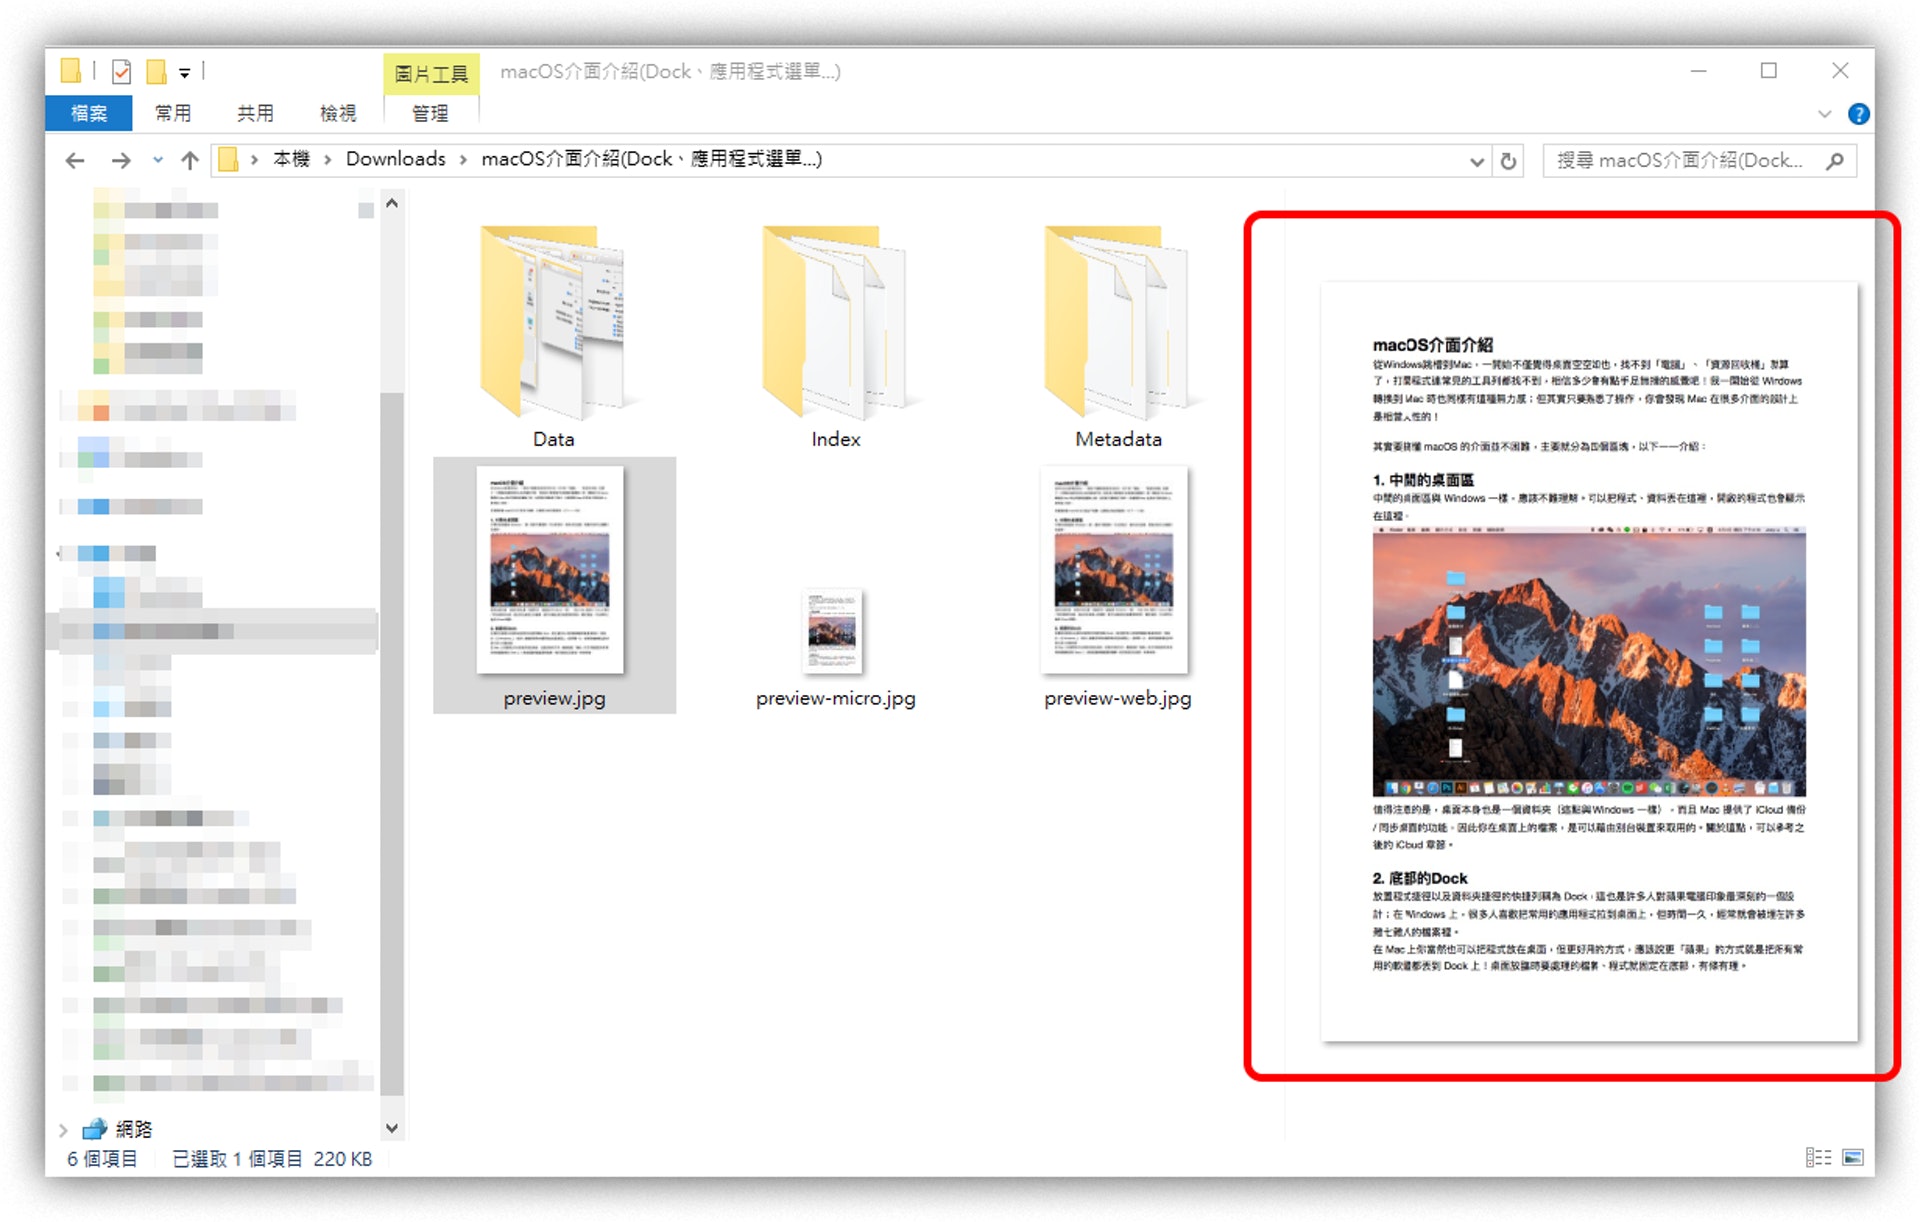The height and width of the screenshot is (1222, 1920).
Task: Click the Metadata folder name label
Action: tap(1118, 439)
